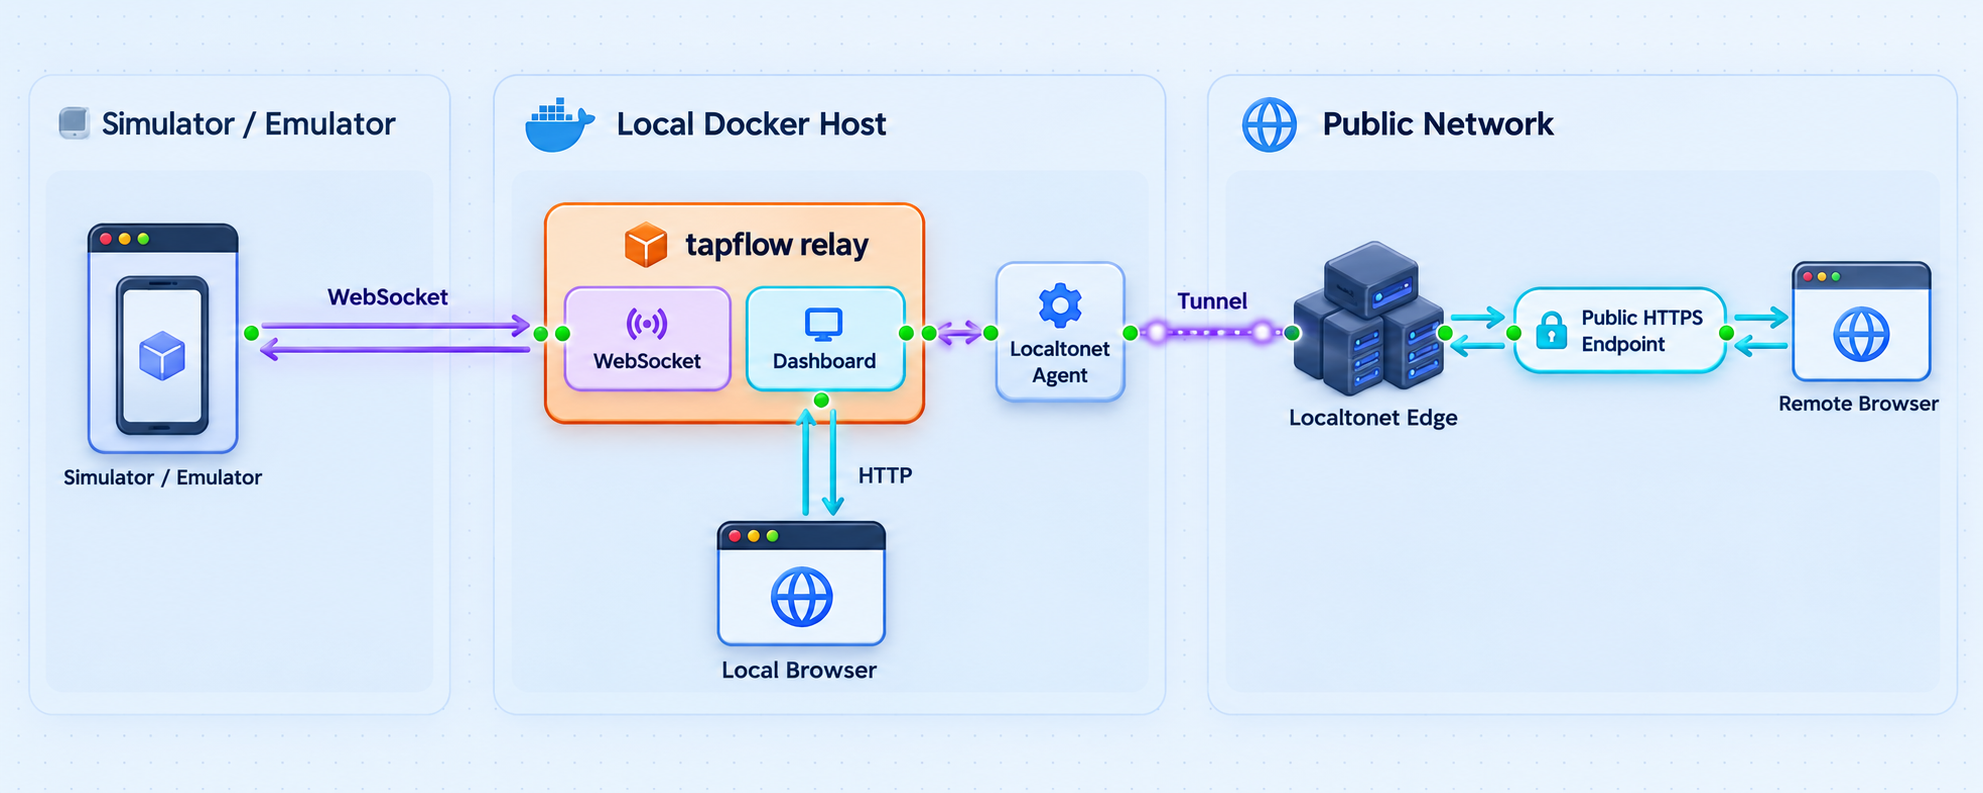Click the WebSocket broadcast signal icon

pos(647,324)
